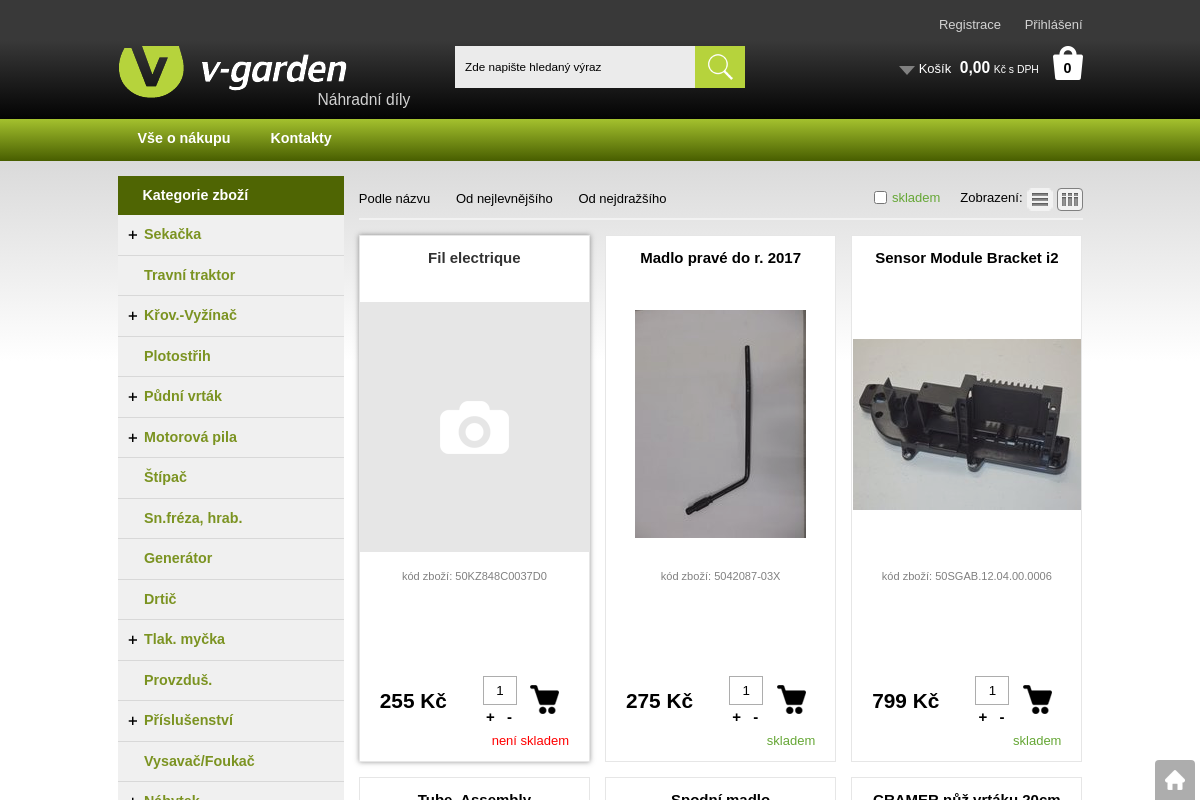The height and width of the screenshot is (800, 1200).
Task: Expand the Motorová pila category
Action: click(x=132, y=437)
